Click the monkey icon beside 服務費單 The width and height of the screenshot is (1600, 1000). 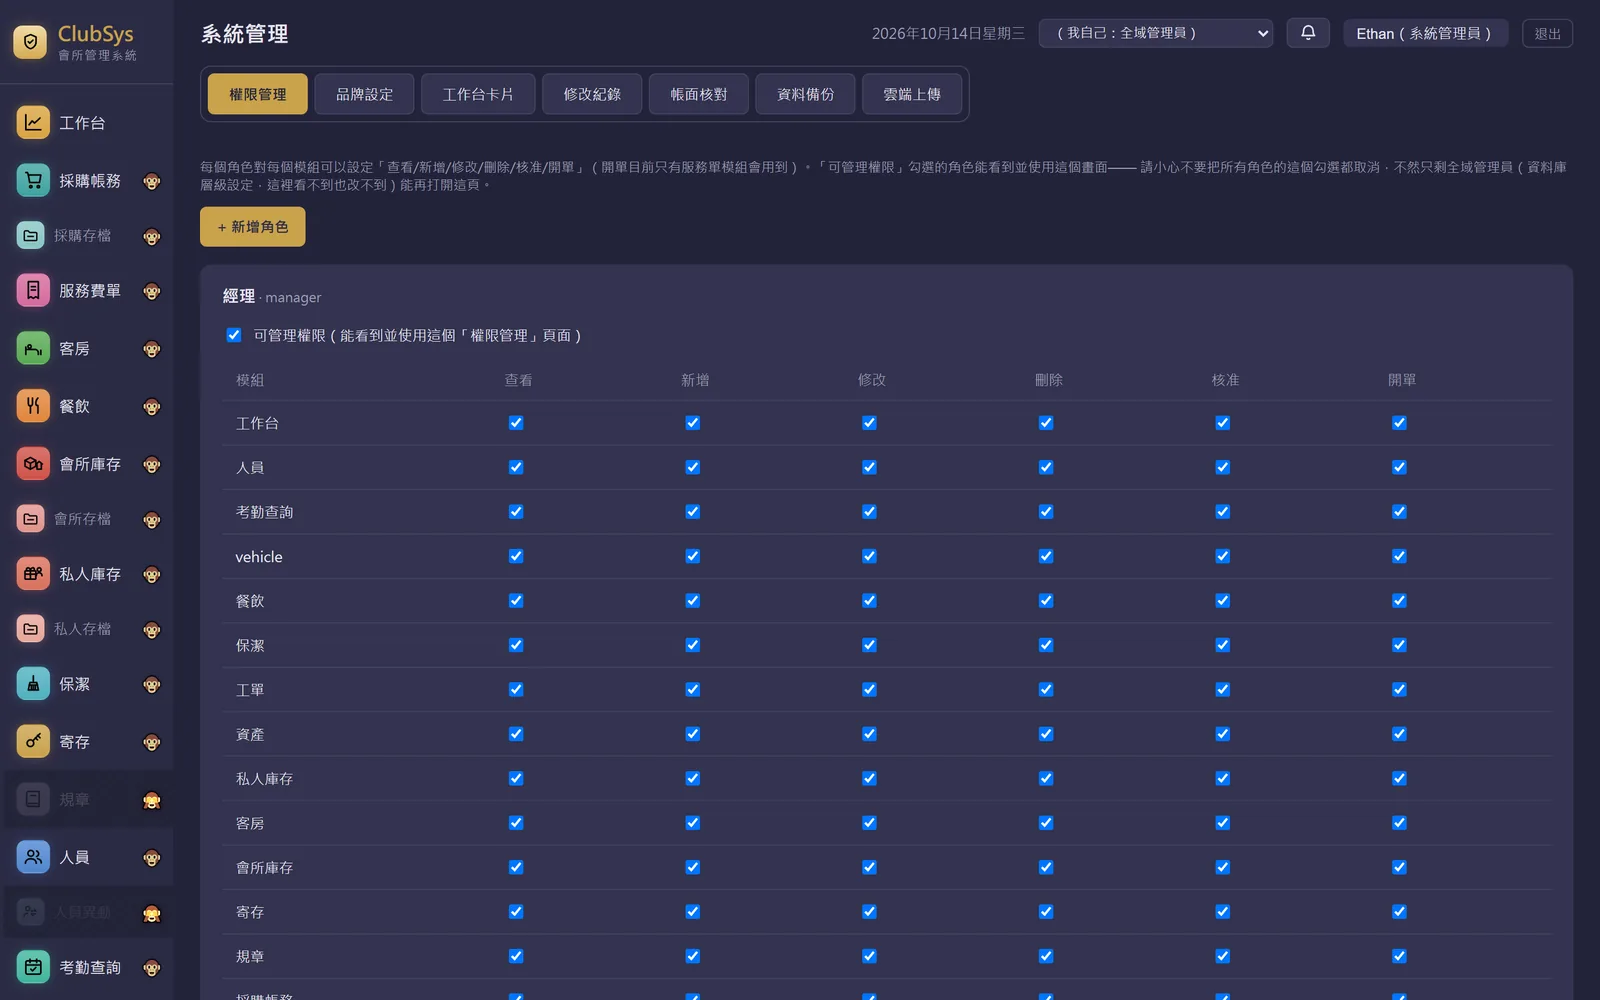152,292
